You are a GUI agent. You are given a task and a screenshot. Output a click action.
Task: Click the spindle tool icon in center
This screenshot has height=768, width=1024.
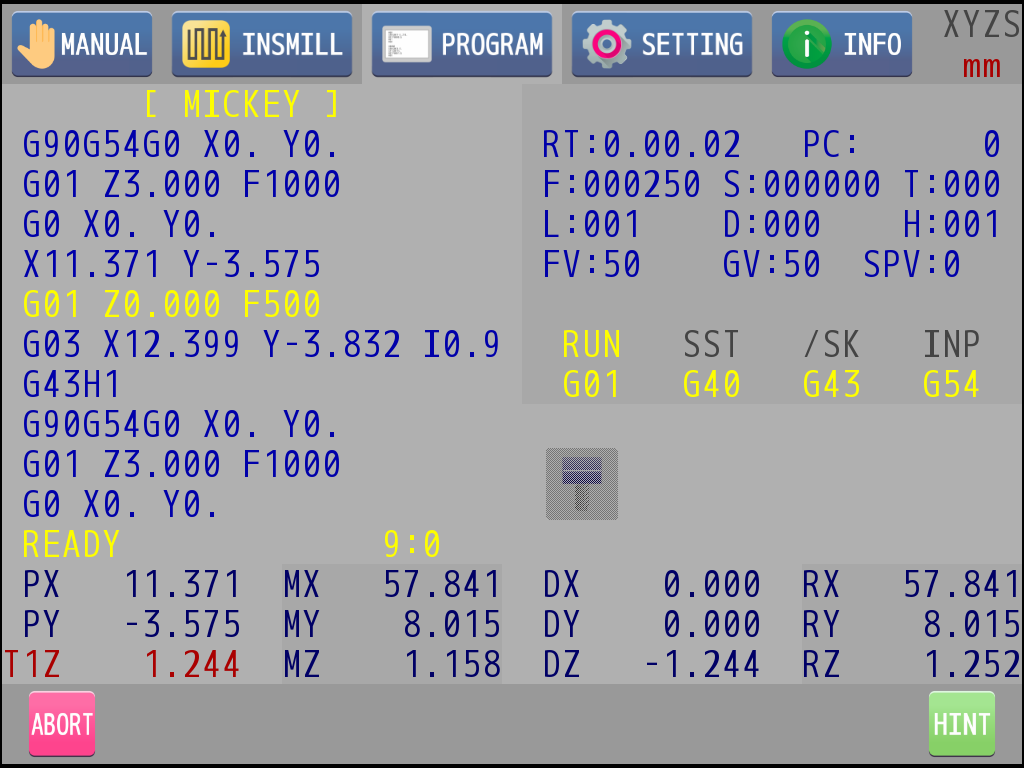pos(581,484)
